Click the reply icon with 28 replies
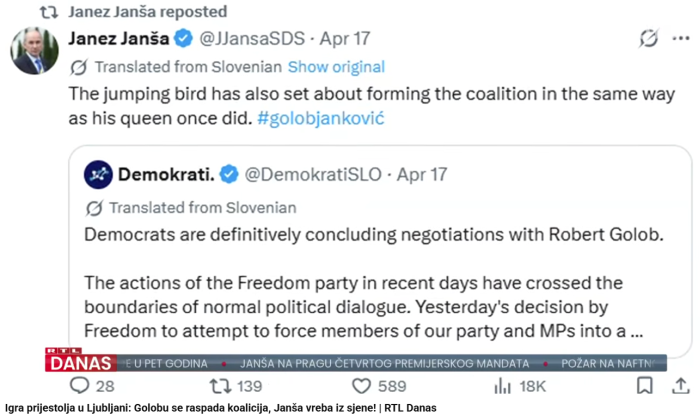The image size is (700, 417). [79, 386]
